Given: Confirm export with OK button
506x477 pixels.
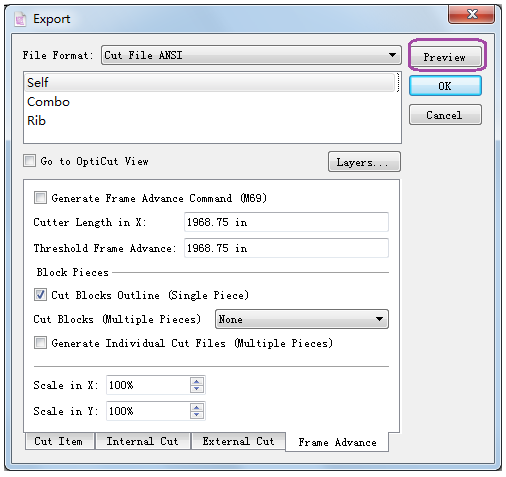Looking at the screenshot, I should click(445, 86).
